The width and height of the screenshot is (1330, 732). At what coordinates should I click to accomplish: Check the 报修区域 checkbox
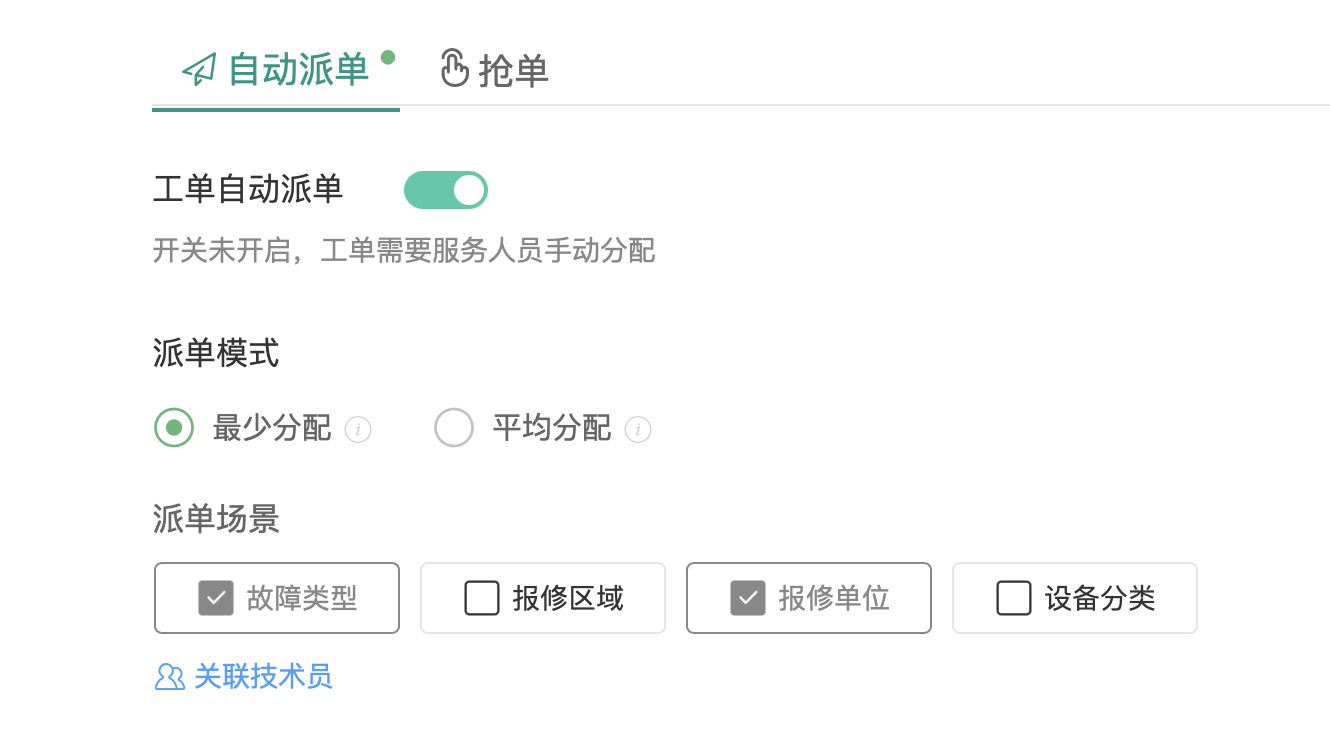482,598
